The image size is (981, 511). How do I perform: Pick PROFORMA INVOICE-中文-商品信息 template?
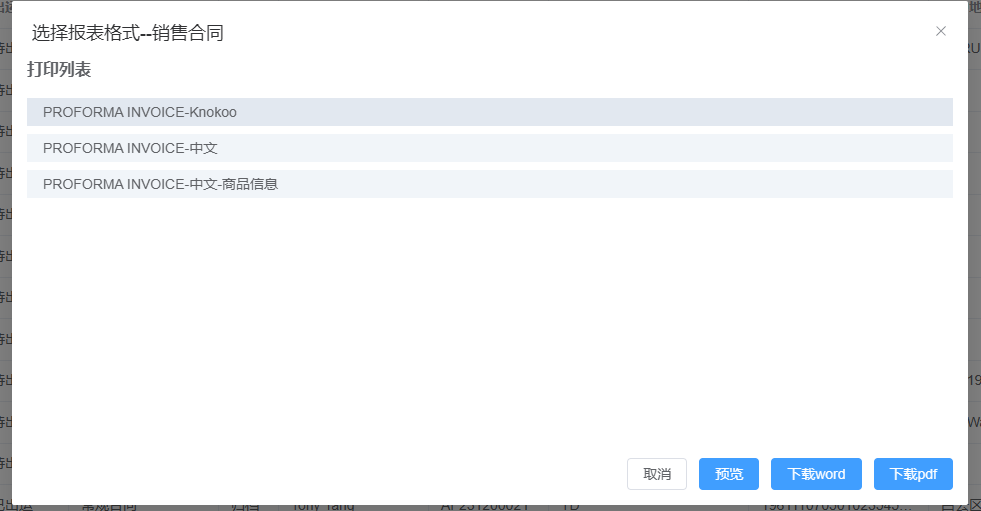490,184
